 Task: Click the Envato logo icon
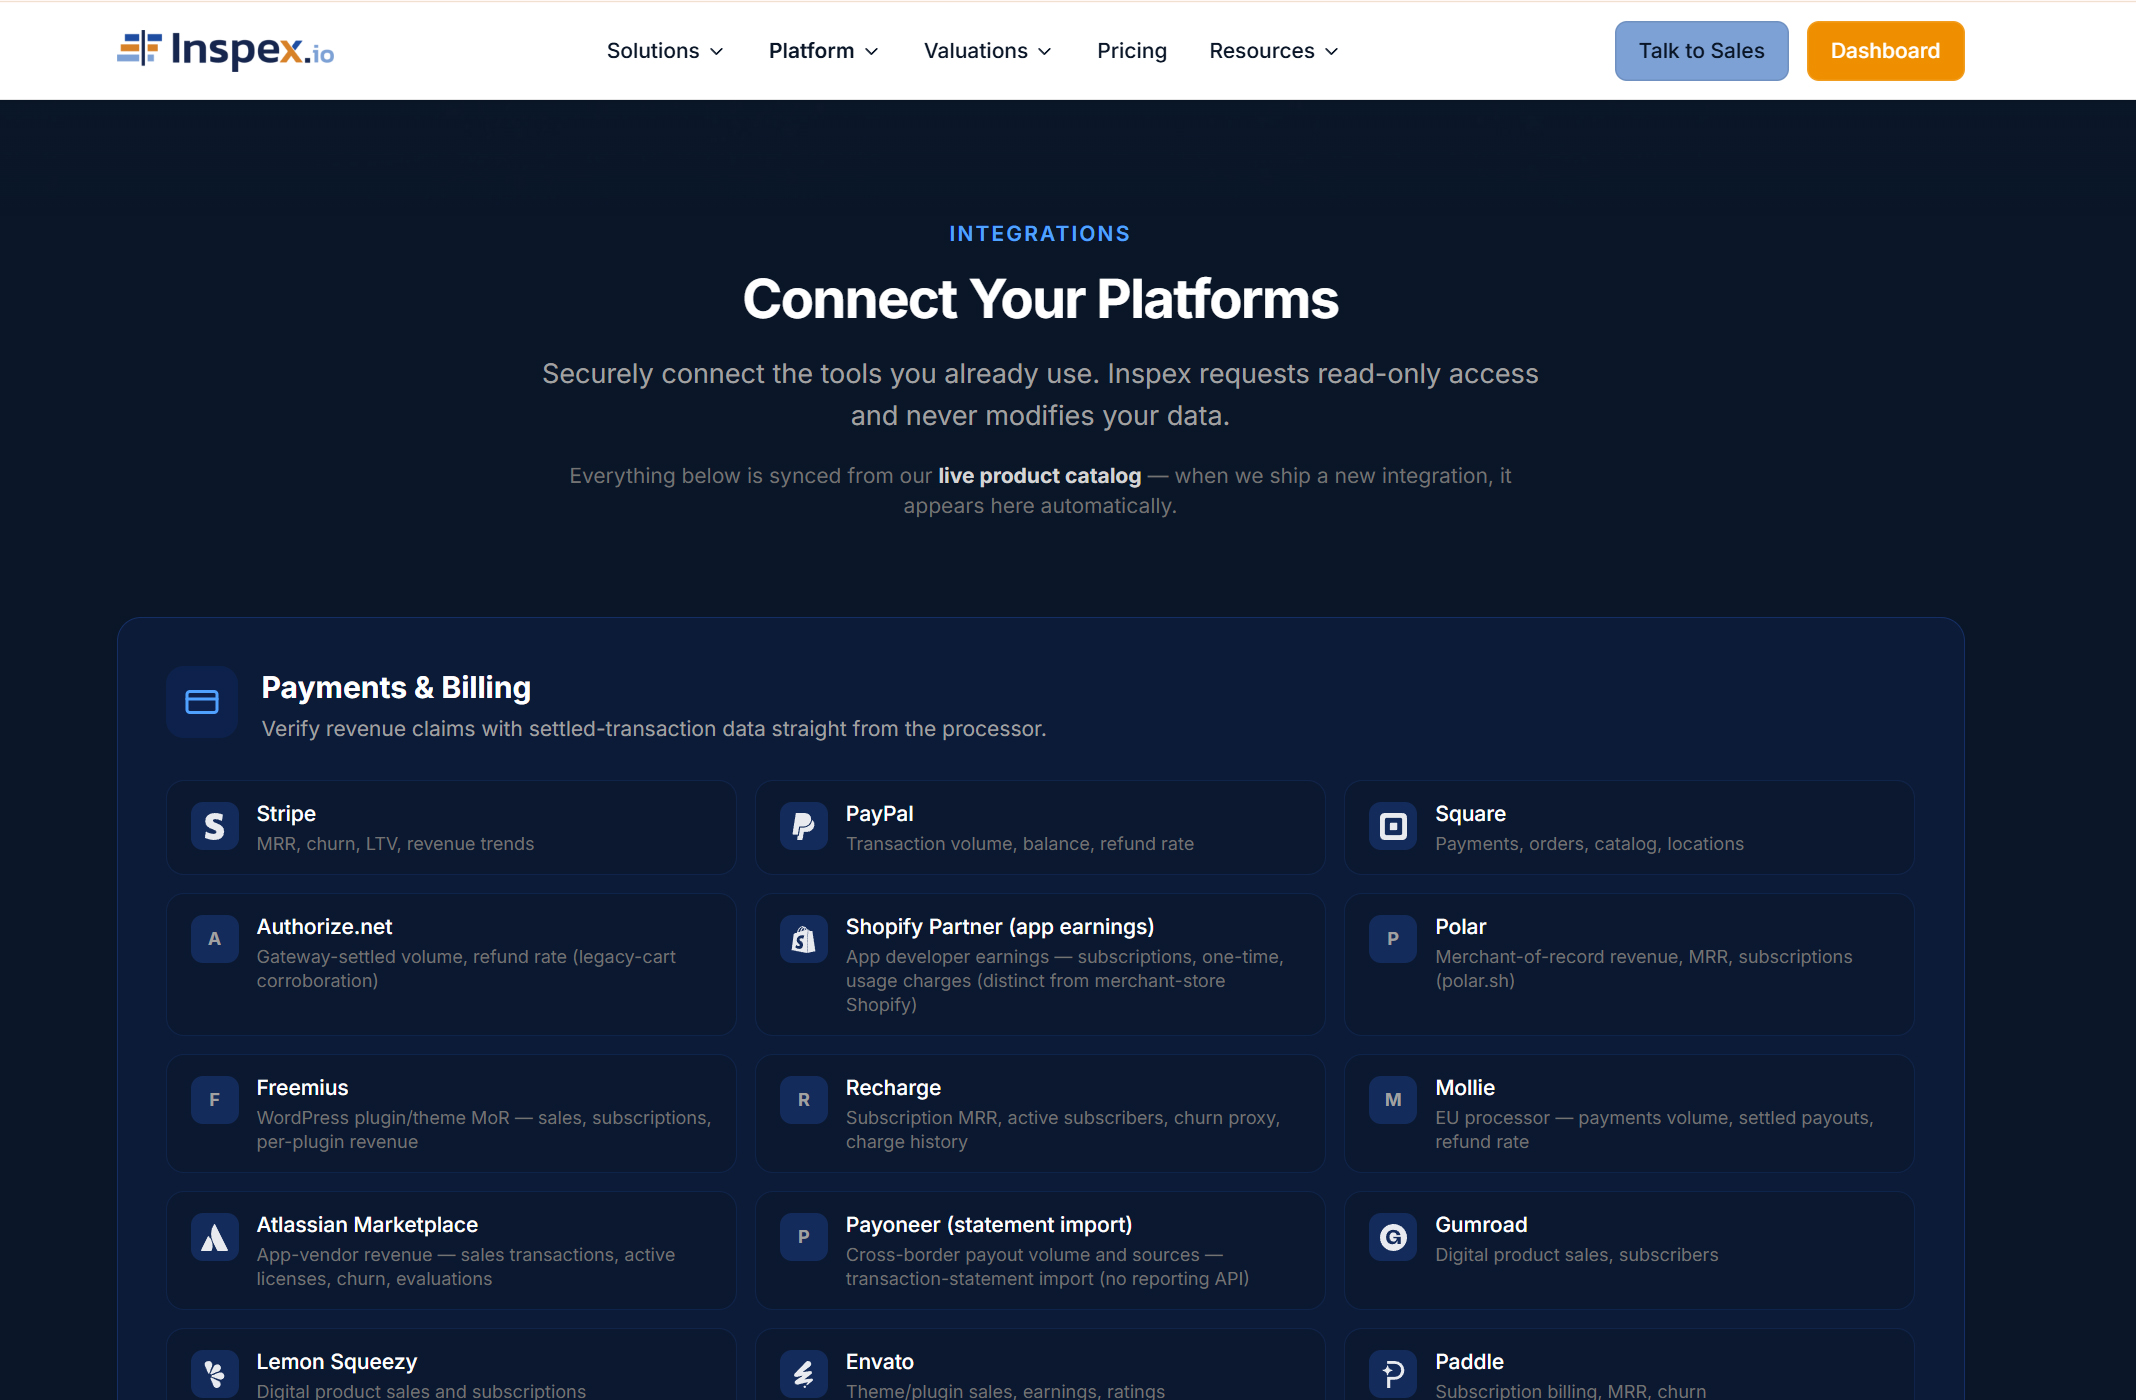click(804, 1374)
